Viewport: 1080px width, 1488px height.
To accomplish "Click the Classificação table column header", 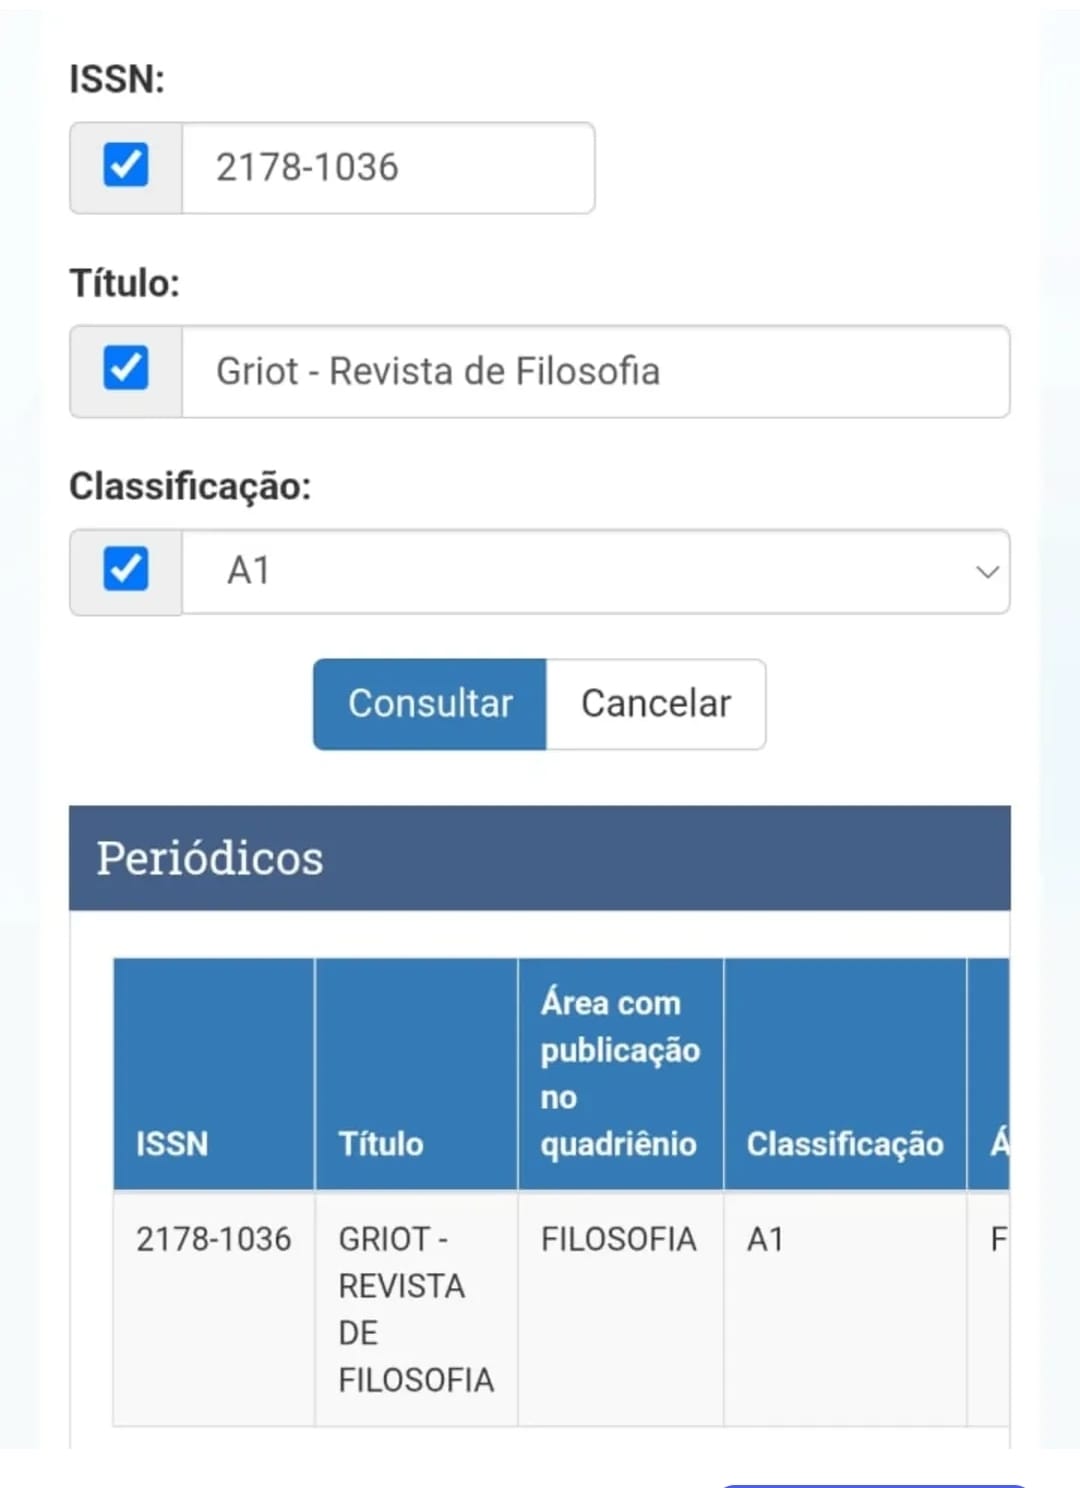I will (845, 1143).
